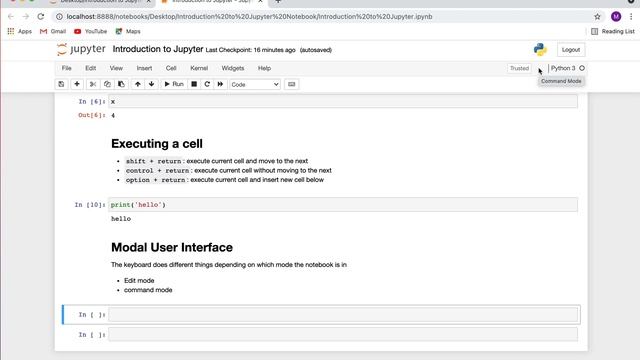
Task: Open the Cell menu
Action: pos(171,68)
